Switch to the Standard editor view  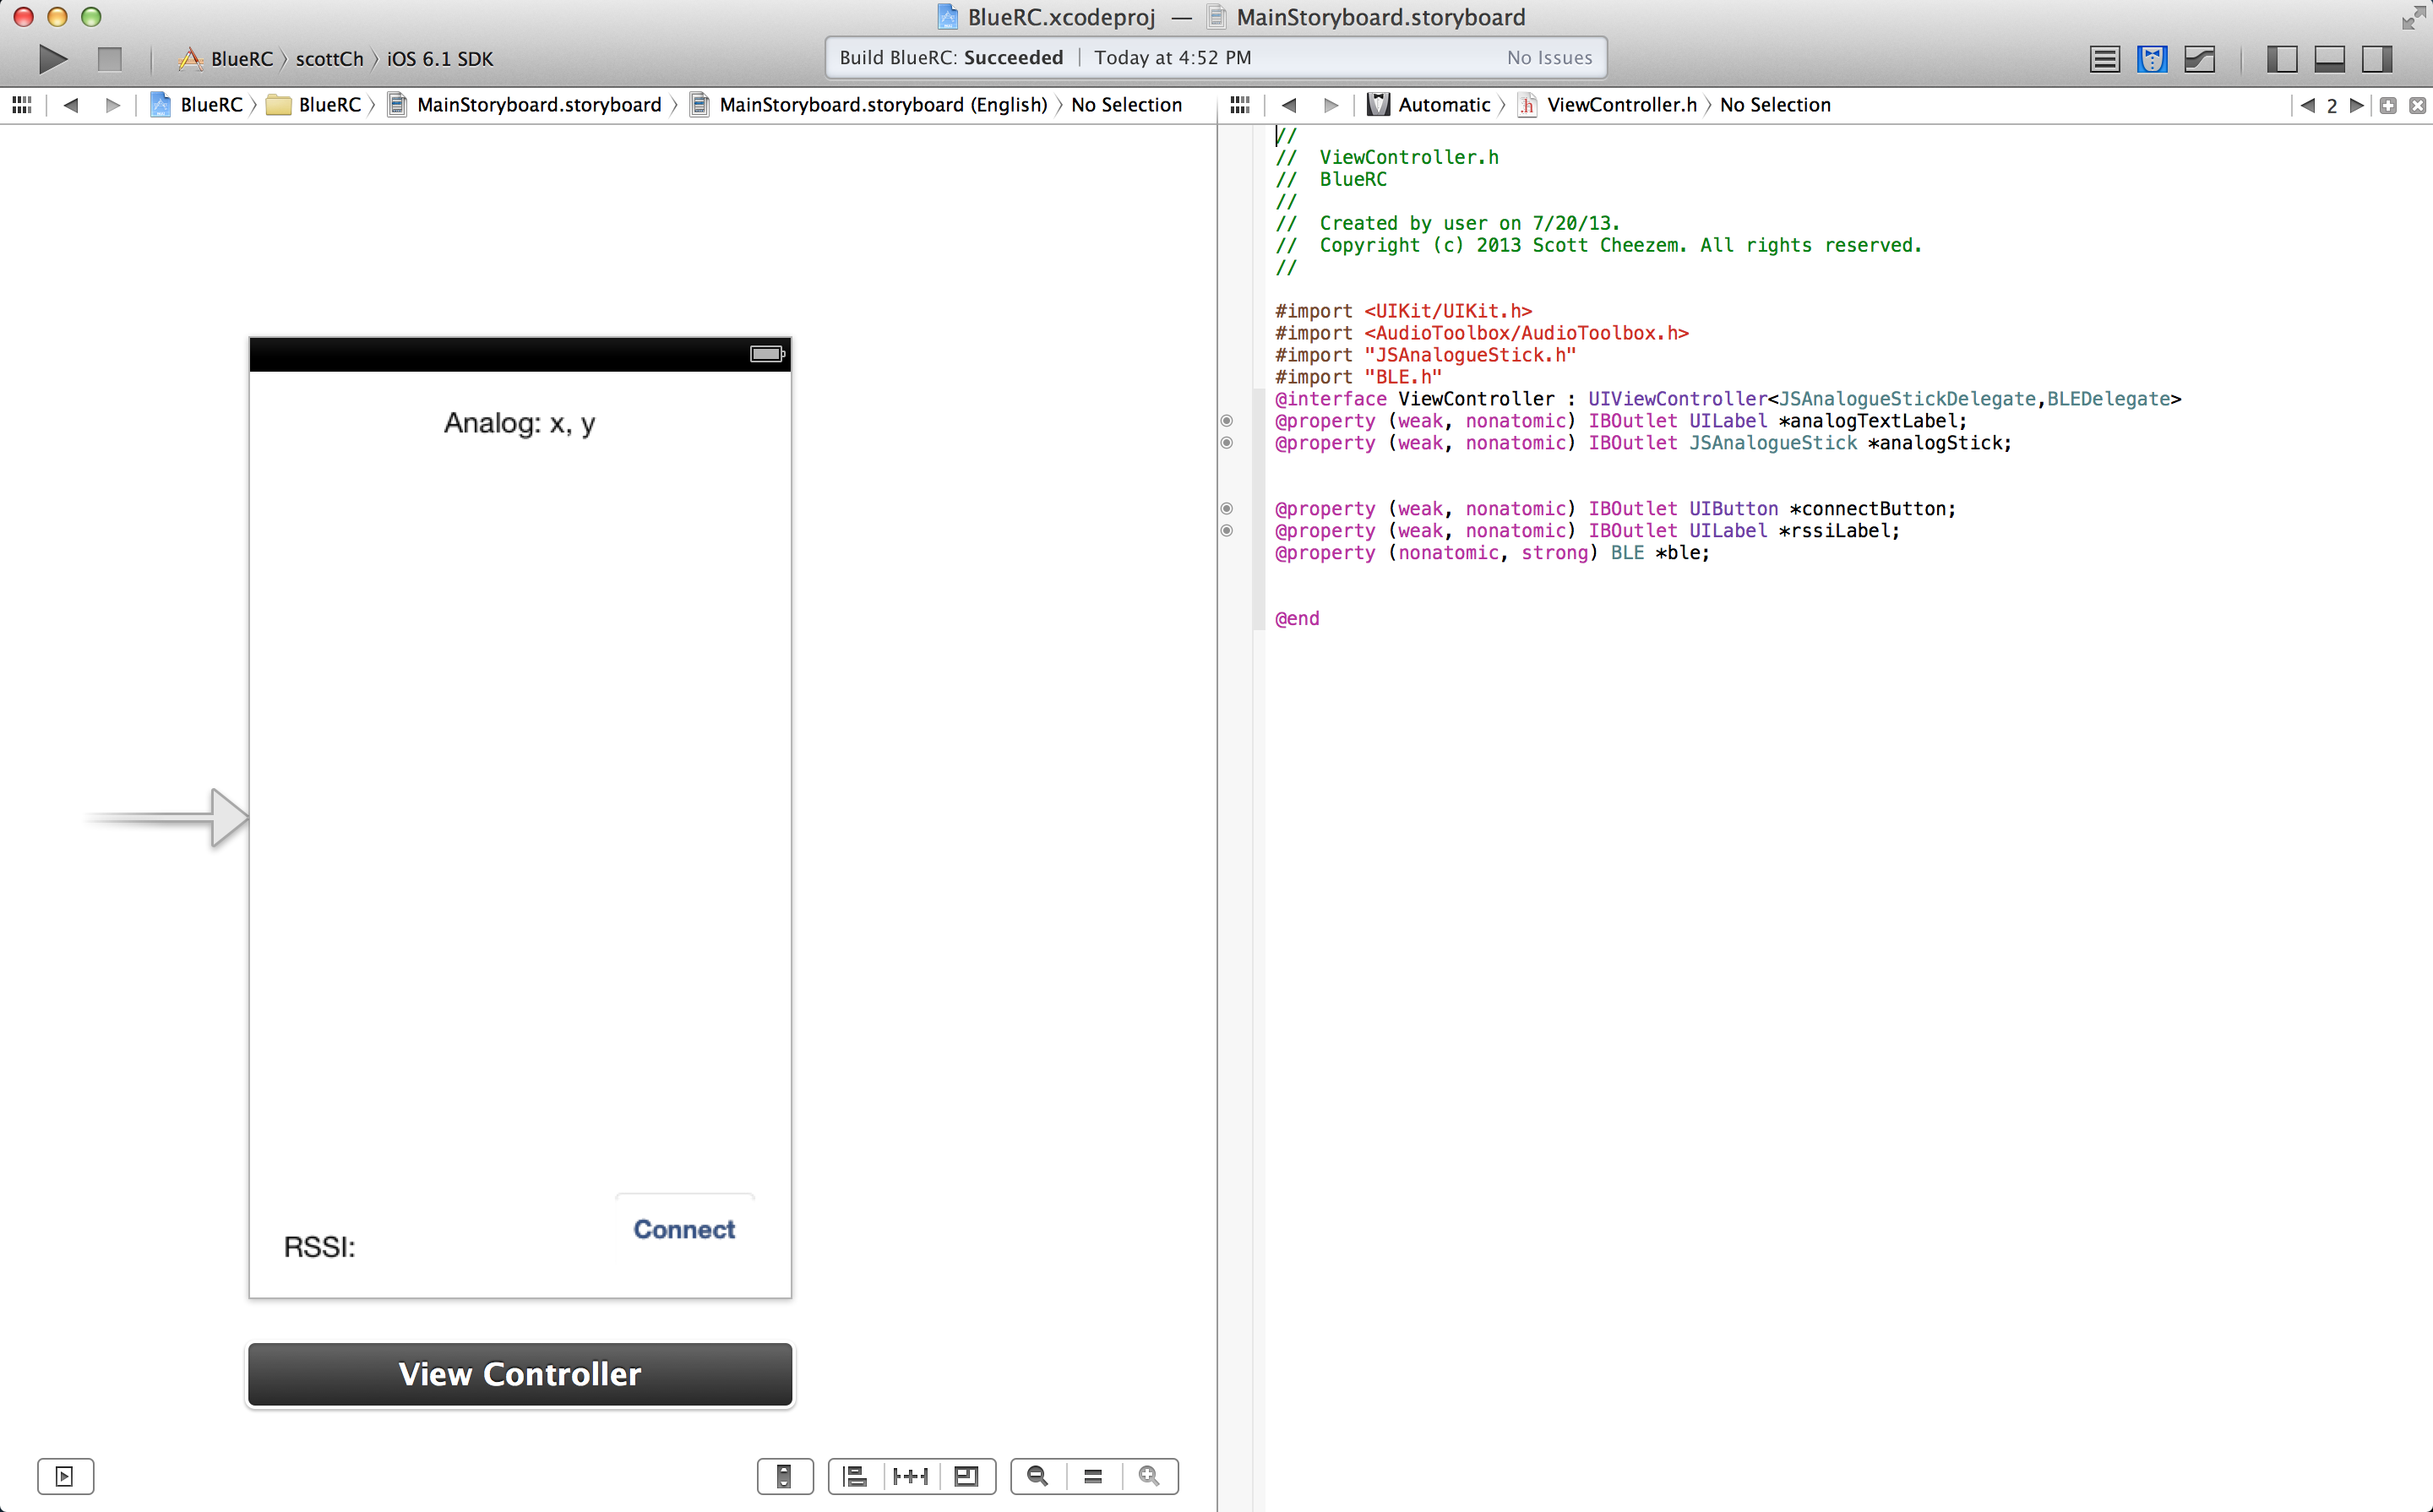[2104, 58]
